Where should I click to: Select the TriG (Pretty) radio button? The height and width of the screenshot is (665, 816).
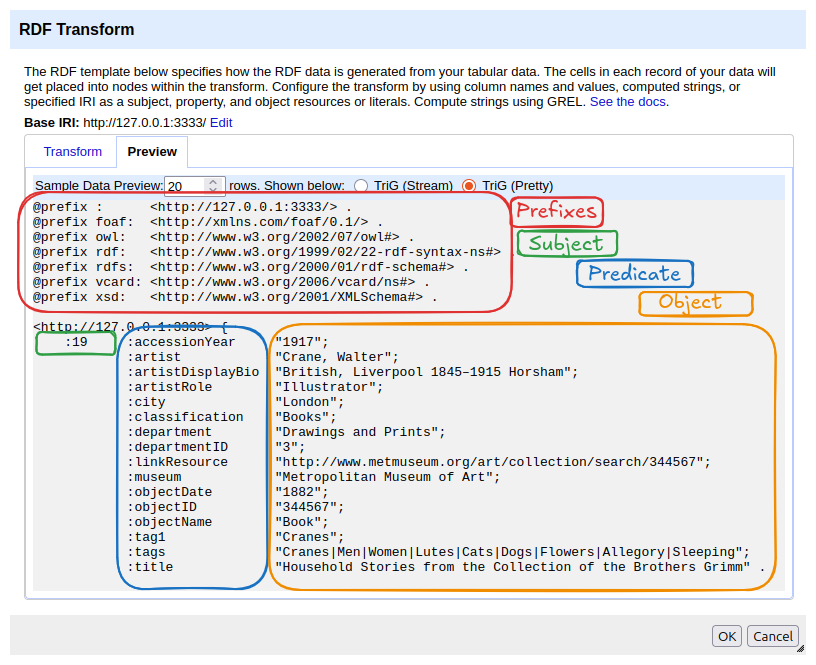point(469,186)
